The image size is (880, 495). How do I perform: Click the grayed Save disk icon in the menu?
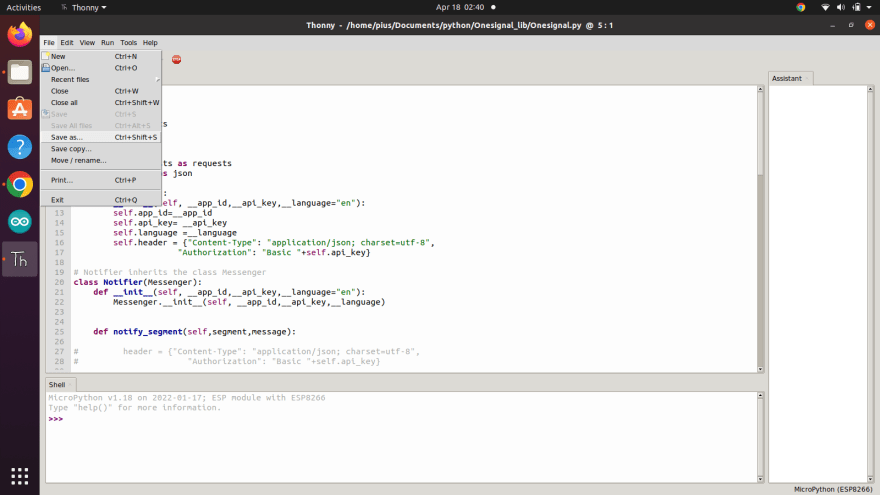click(x=45, y=114)
